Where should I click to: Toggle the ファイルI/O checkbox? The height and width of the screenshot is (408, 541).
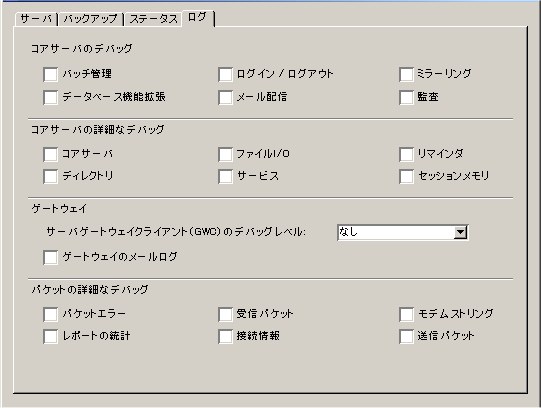[x=225, y=154]
